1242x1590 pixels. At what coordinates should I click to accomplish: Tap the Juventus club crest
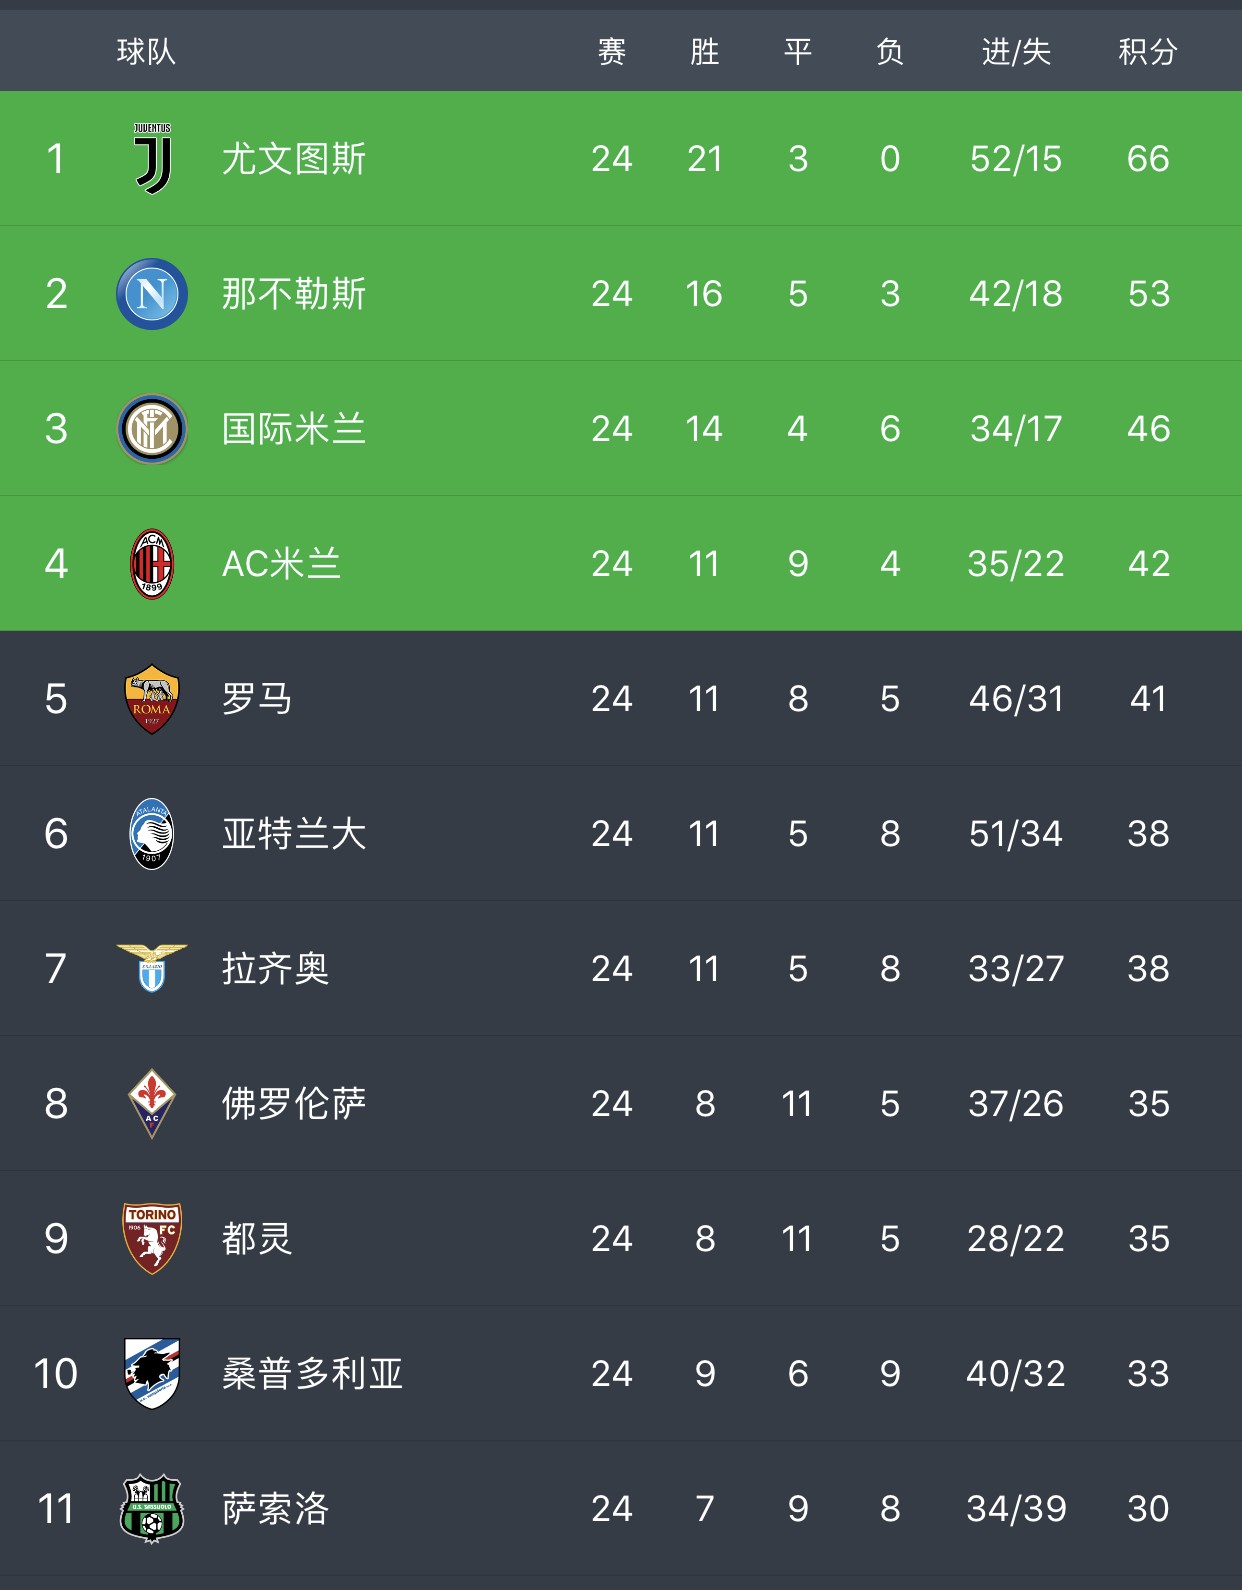click(152, 158)
